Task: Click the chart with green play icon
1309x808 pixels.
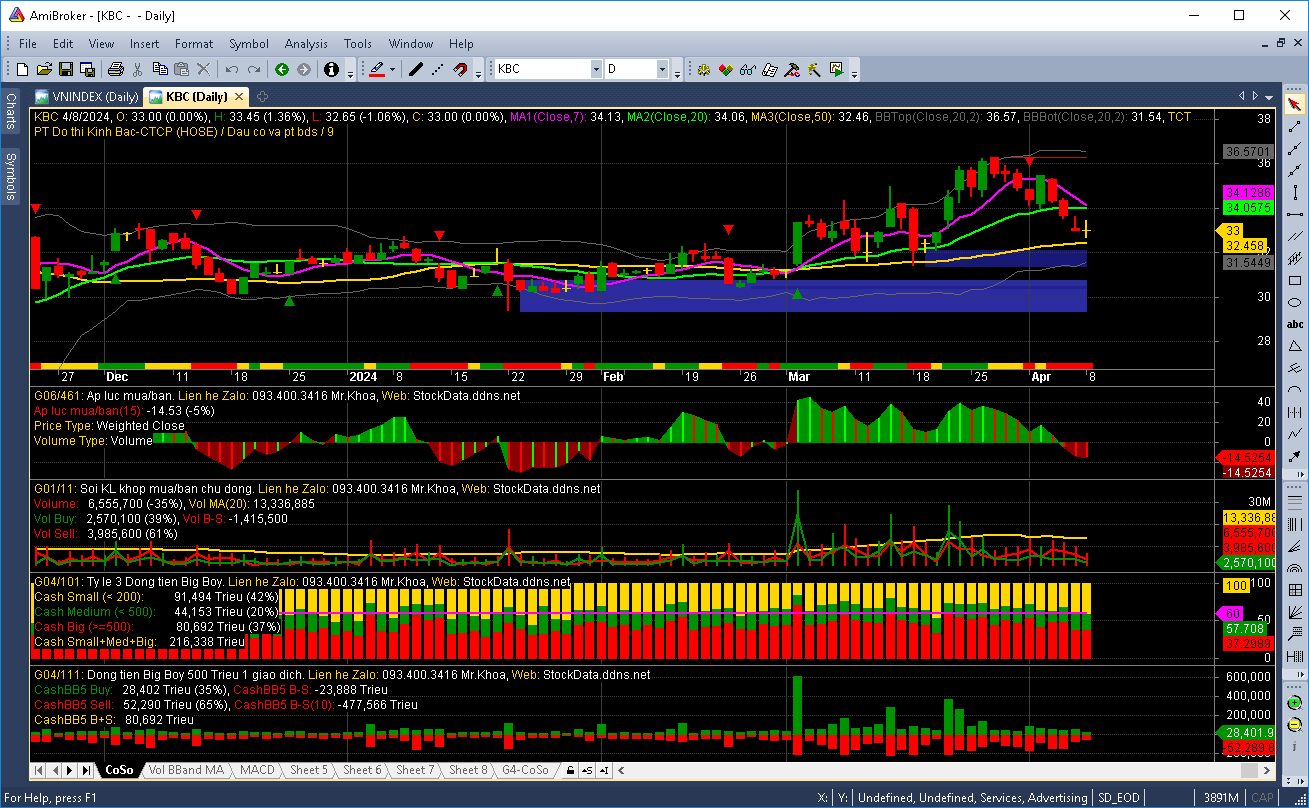Action: click(x=836, y=69)
